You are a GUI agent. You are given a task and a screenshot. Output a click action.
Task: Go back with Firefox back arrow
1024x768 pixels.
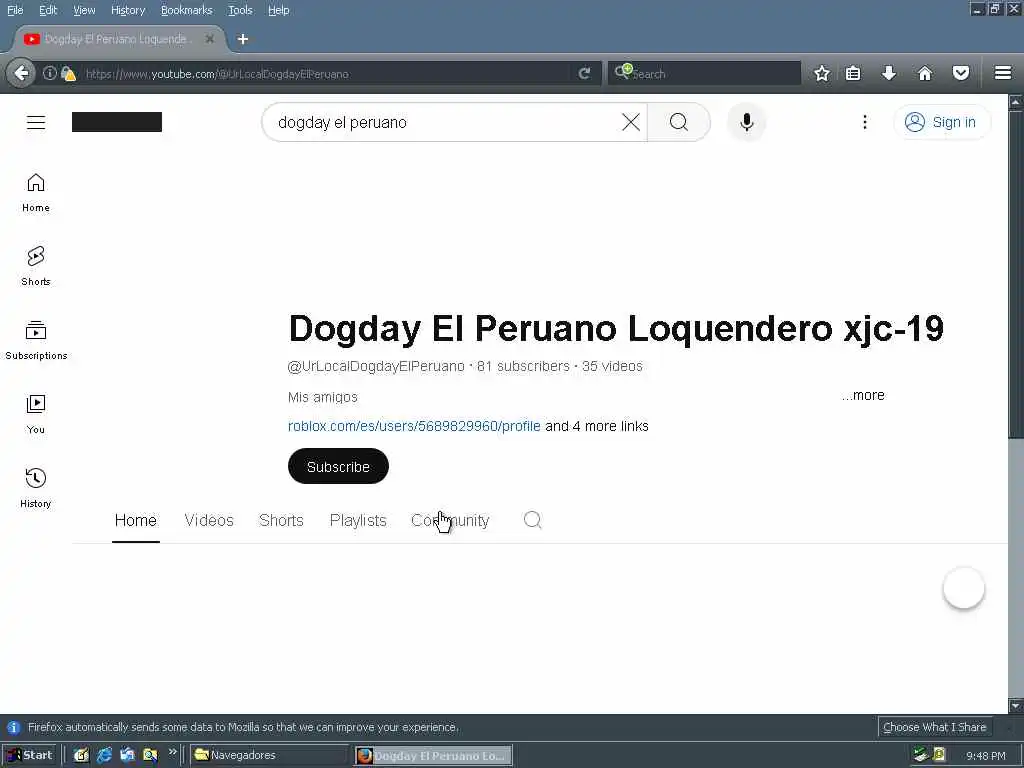coord(22,73)
